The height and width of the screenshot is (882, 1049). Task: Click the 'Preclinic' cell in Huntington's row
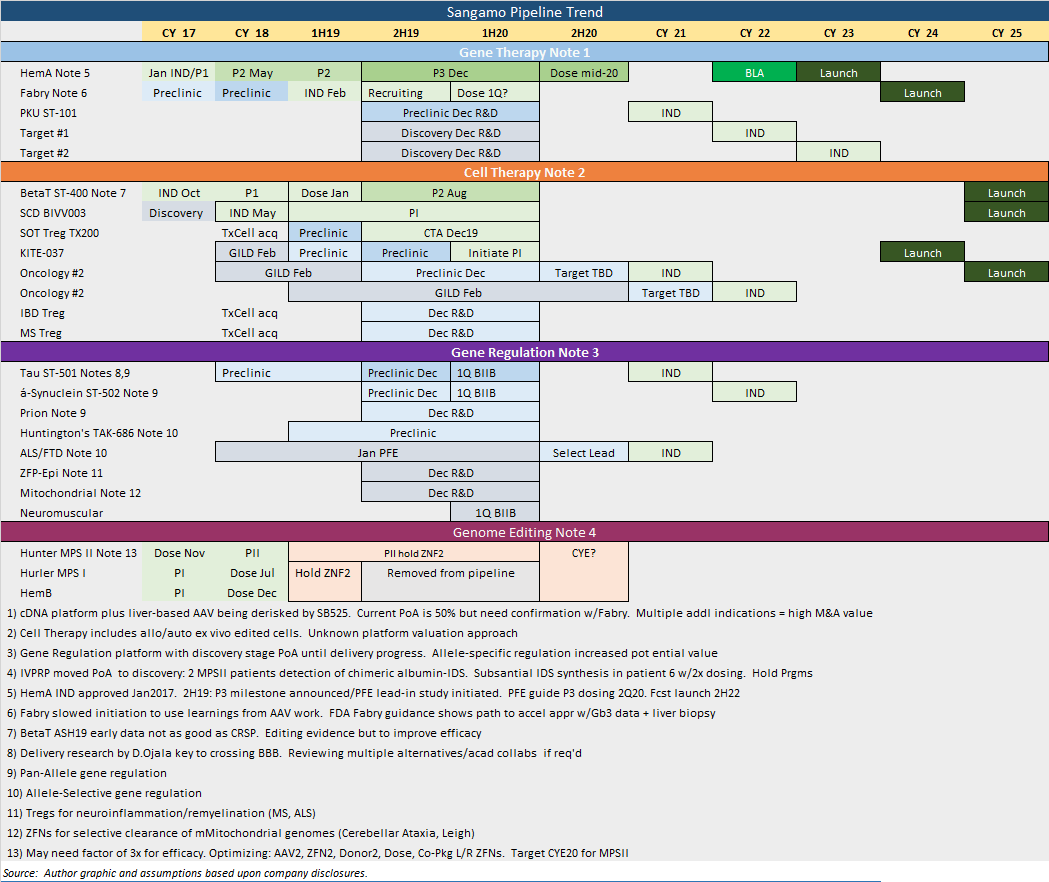tap(413, 433)
